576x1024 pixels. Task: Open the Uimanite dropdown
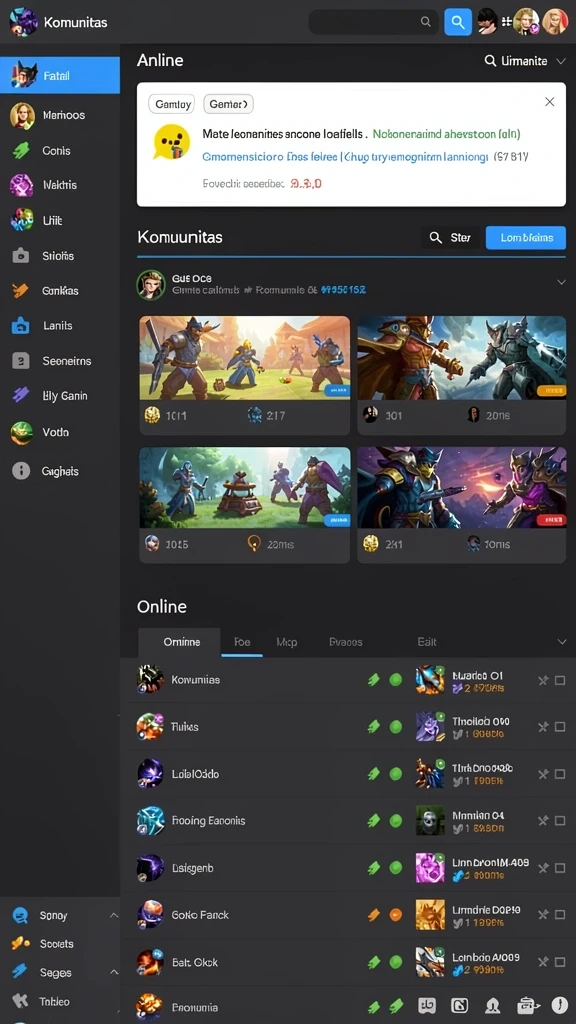pyautogui.click(x=524, y=61)
